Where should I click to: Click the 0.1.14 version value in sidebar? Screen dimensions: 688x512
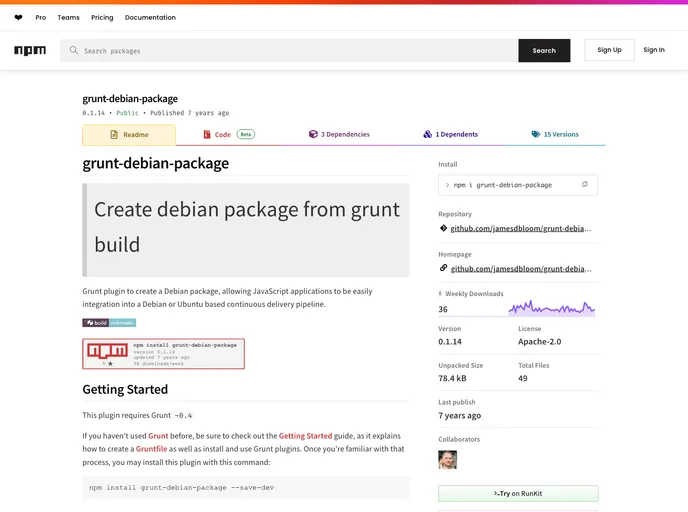[450, 341]
